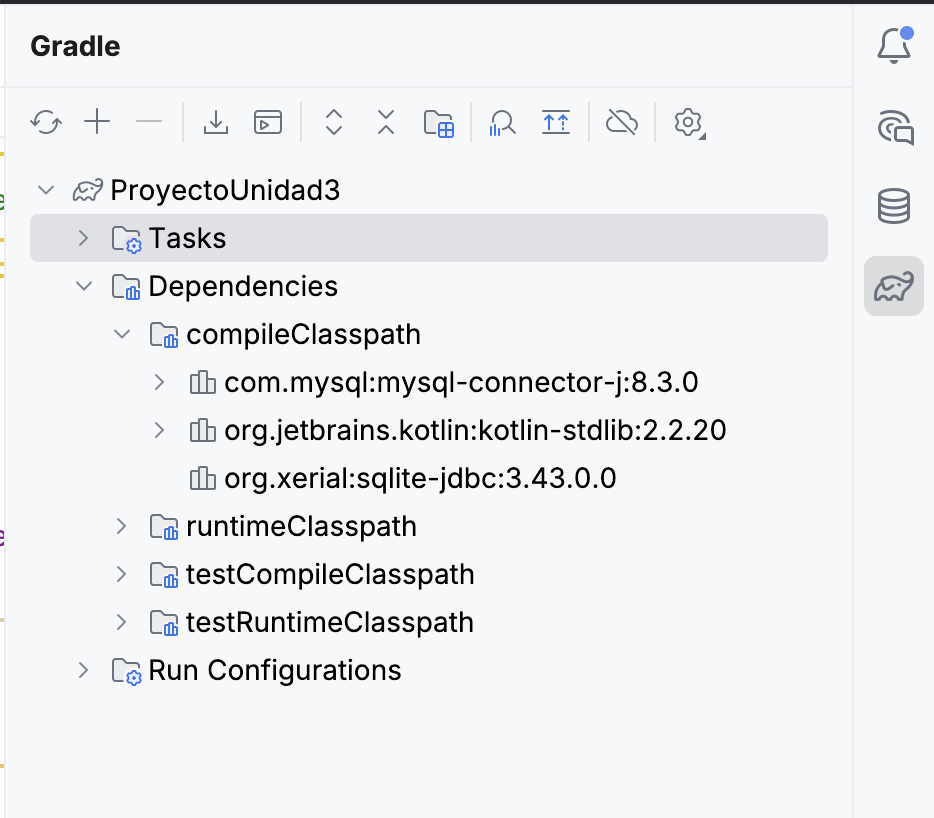Expand the Tasks folder chevron
Image resolution: width=934 pixels, height=818 pixels.
[x=83, y=238]
